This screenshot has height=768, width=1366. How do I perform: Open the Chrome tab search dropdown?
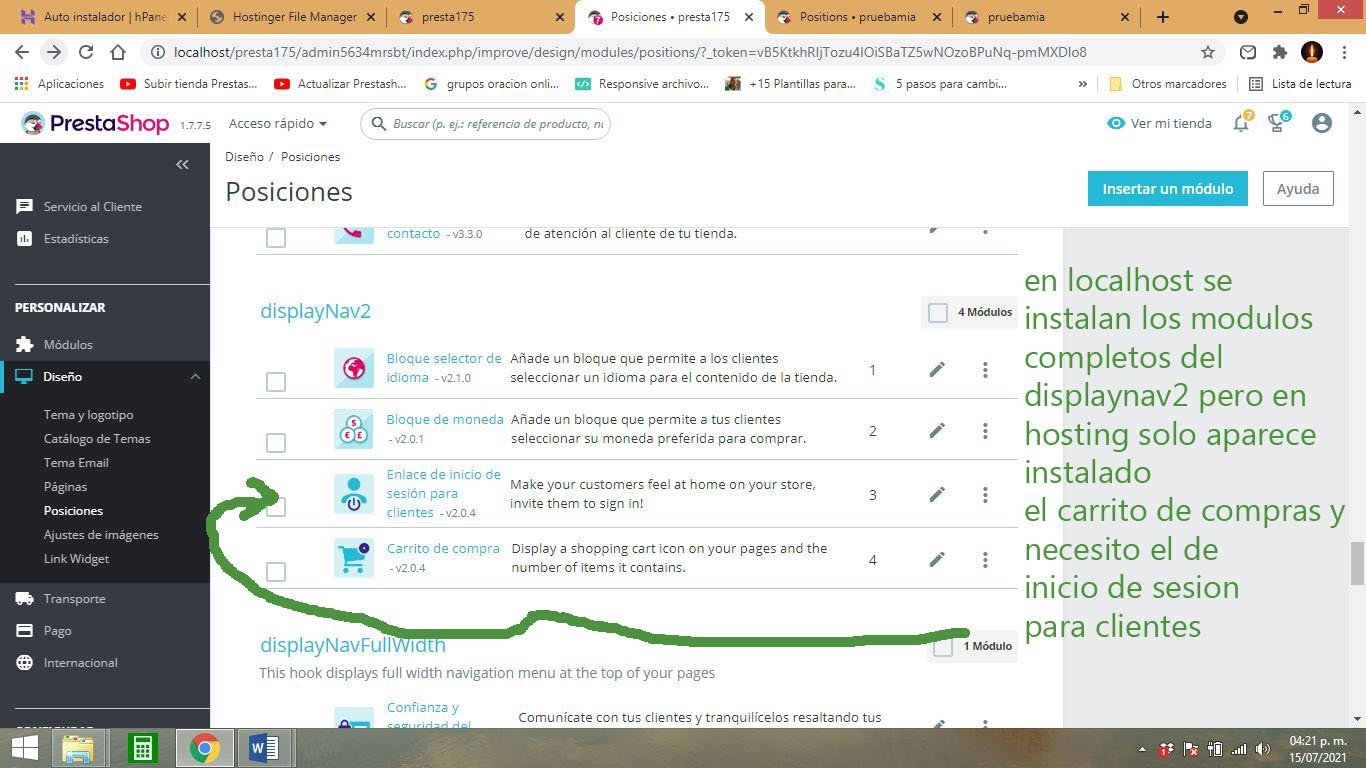pyautogui.click(x=1241, y=17)
